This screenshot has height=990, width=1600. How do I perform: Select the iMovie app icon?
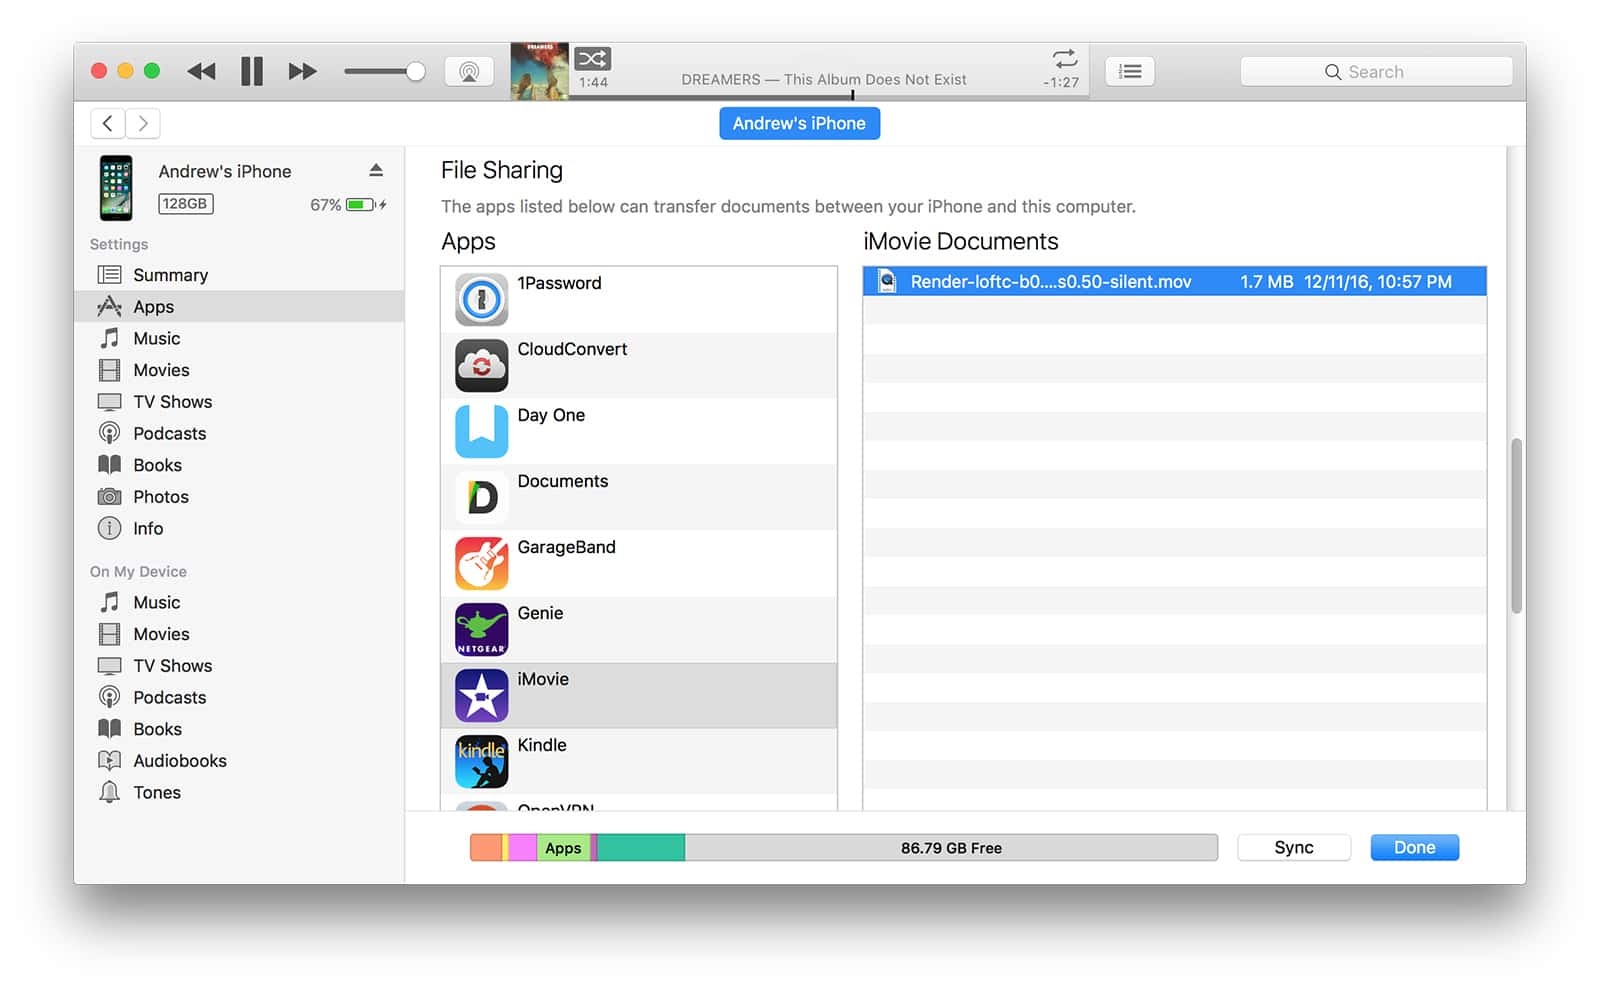click(481, 695)
